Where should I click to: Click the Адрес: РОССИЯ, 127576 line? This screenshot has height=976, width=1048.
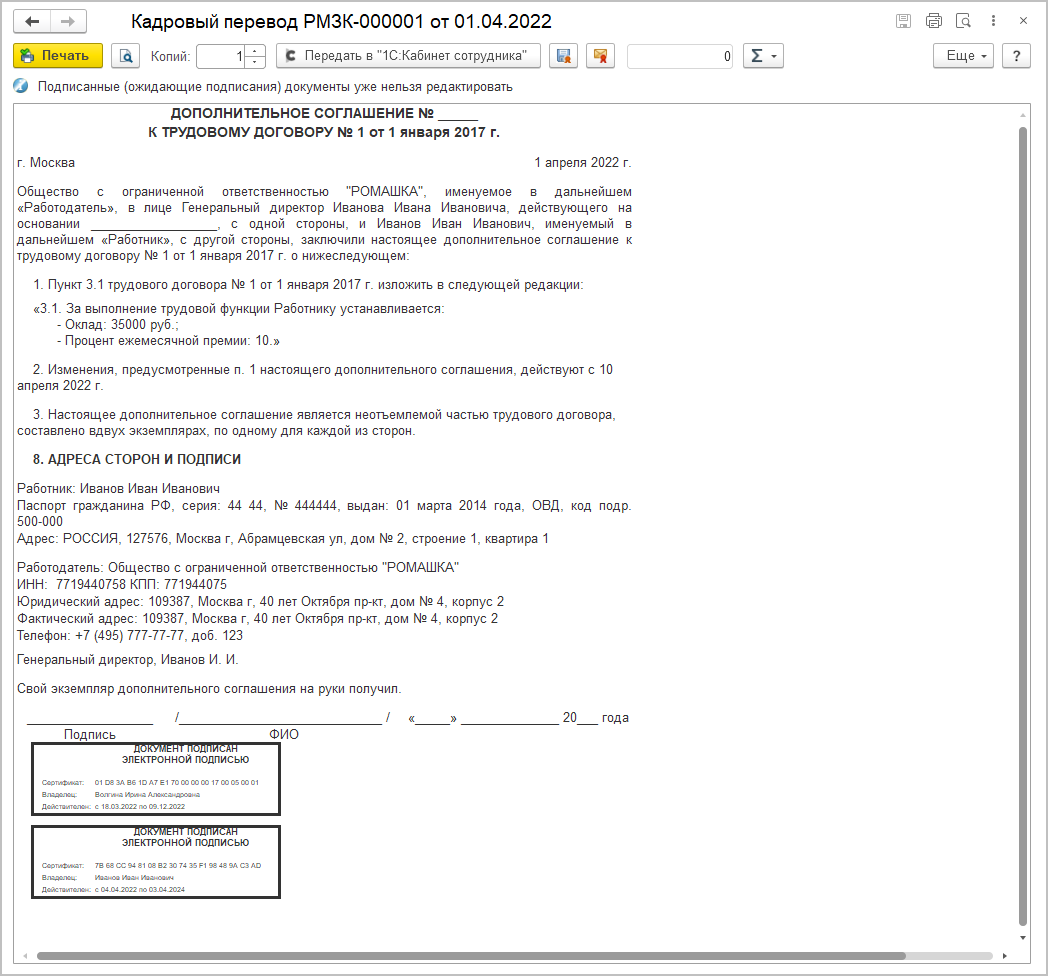(283, 539)
